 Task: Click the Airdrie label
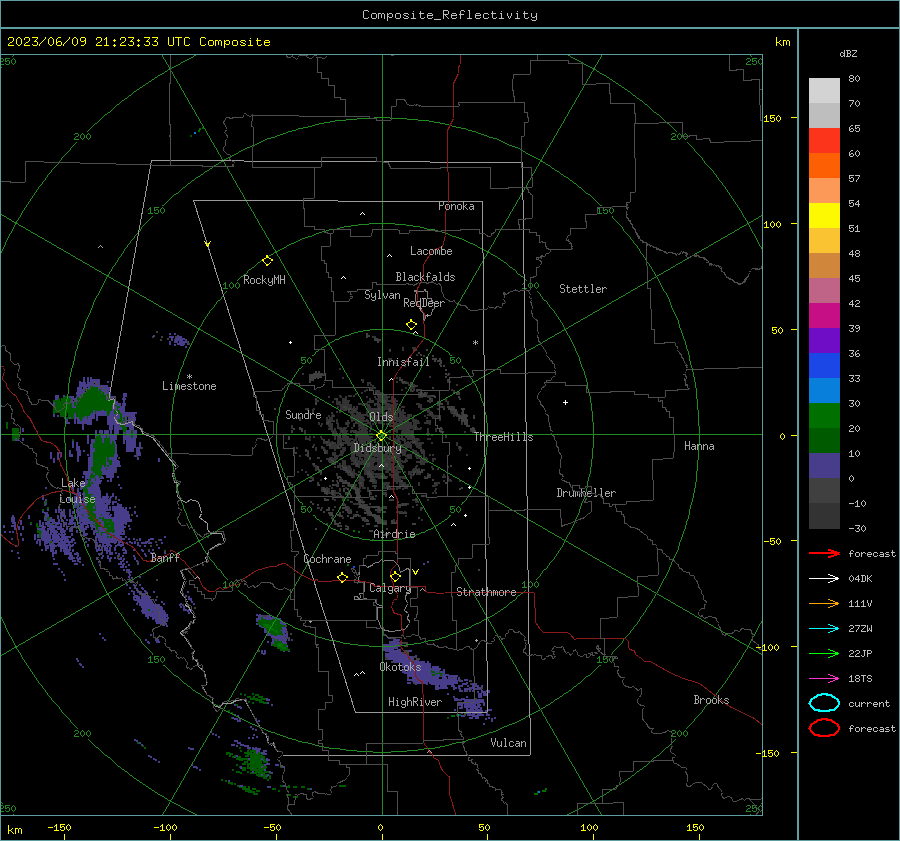[x=394, y=534]
